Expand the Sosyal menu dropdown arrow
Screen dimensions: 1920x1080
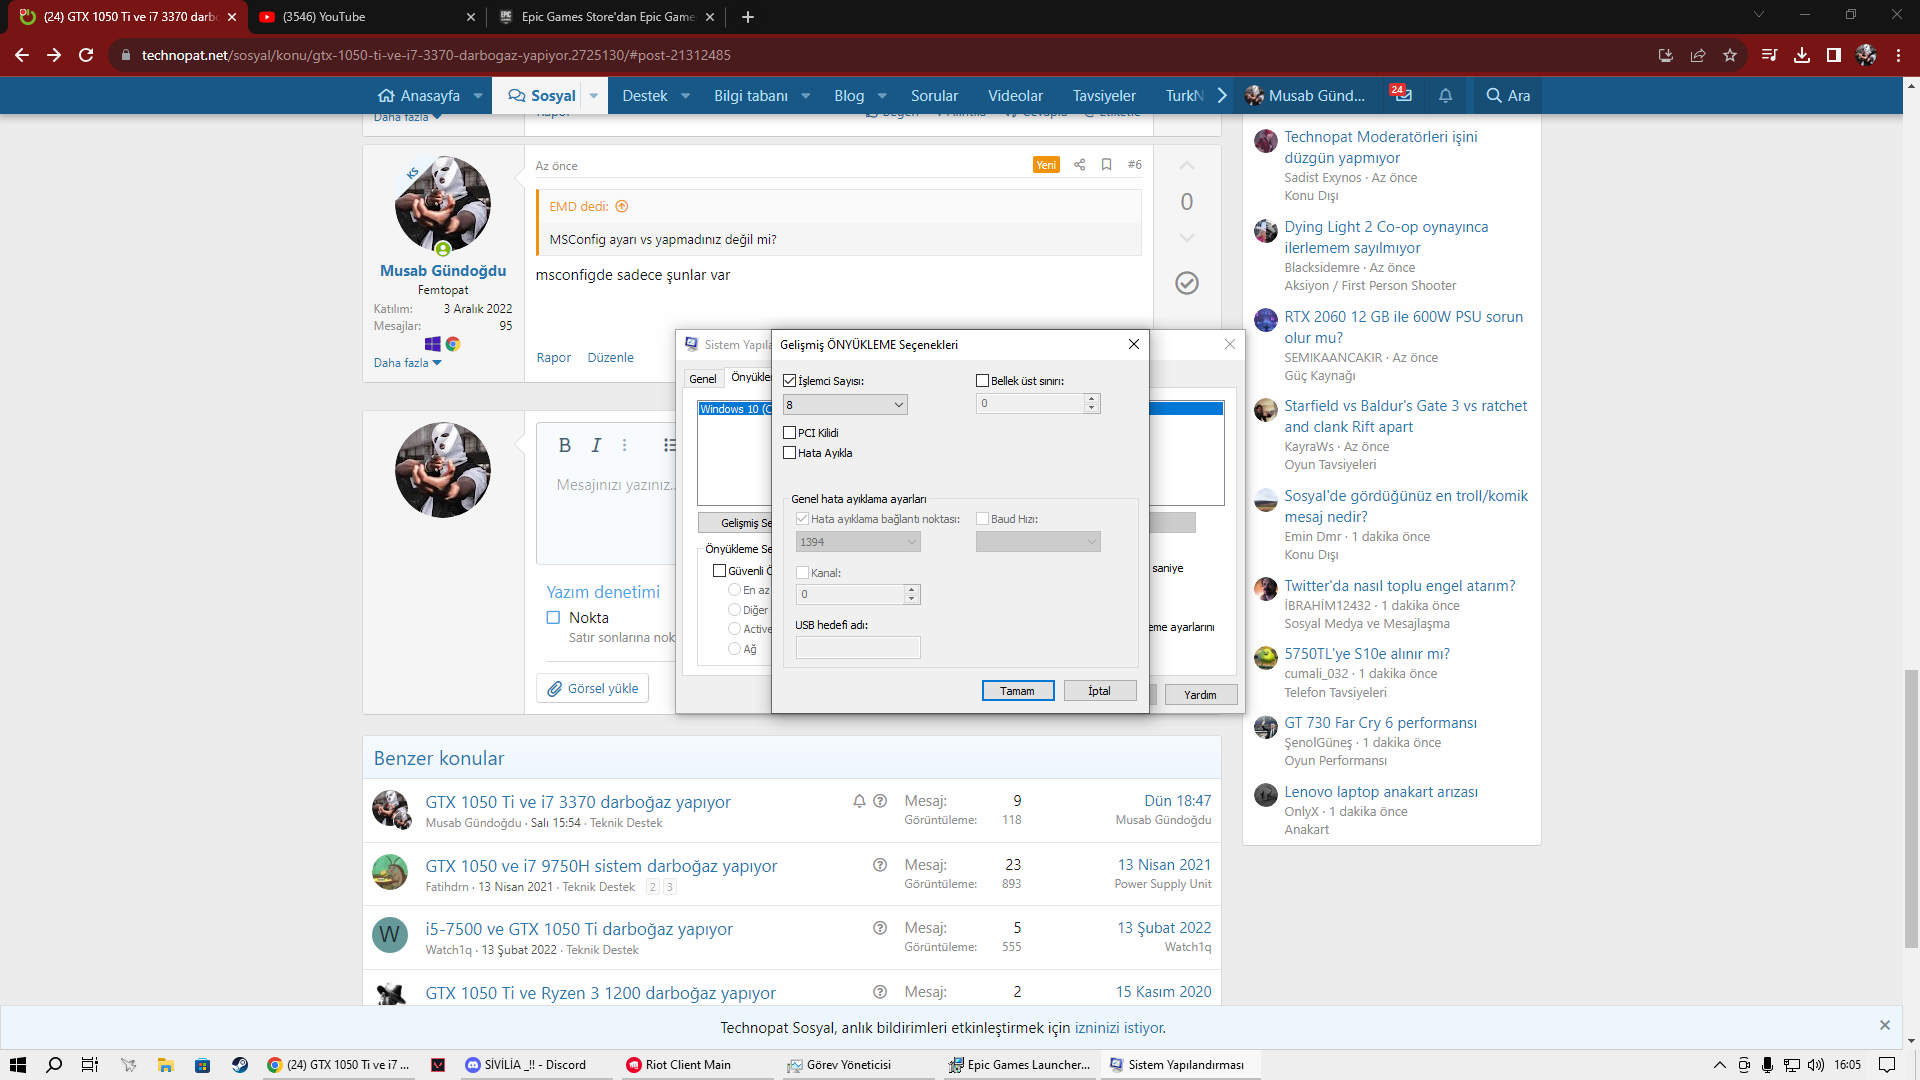point(594,96)
